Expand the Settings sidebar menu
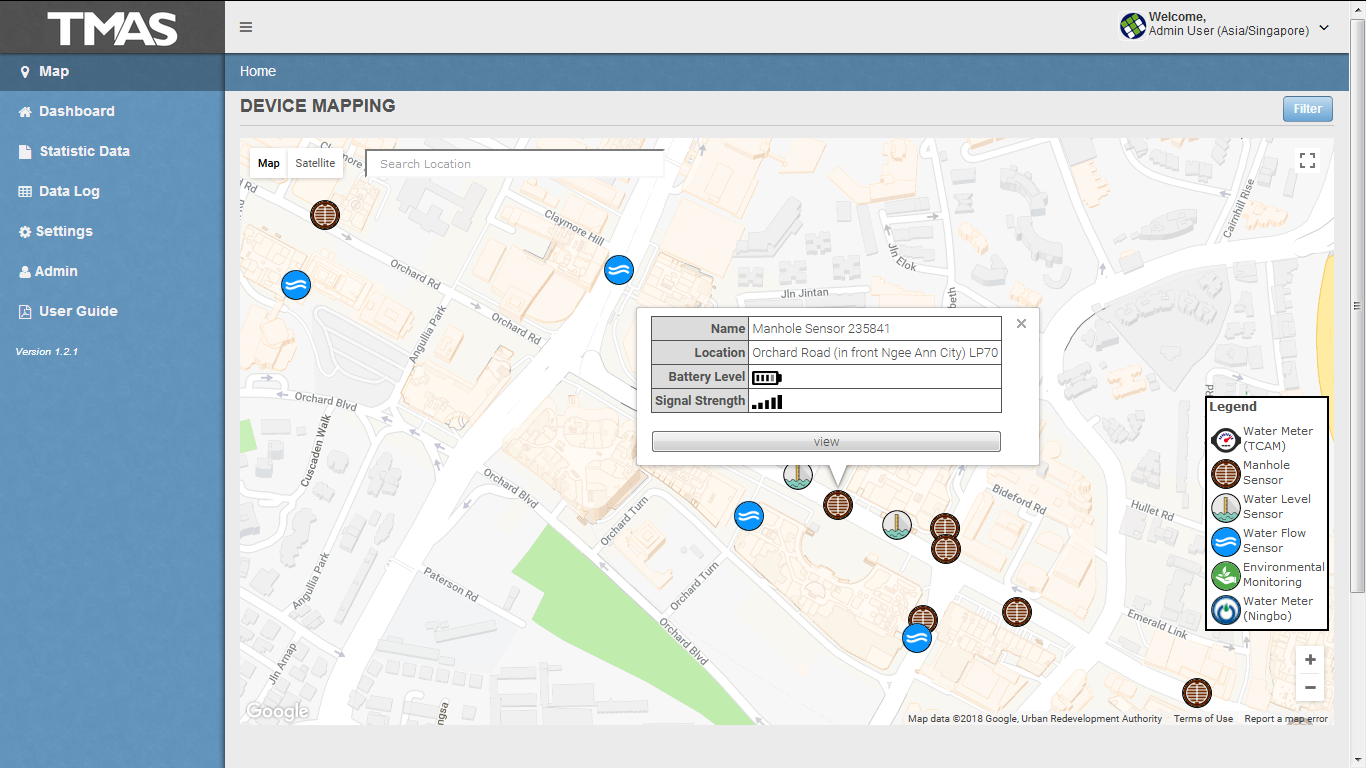The height and width of the screenshot is (768, 1366). coord(64,231)
